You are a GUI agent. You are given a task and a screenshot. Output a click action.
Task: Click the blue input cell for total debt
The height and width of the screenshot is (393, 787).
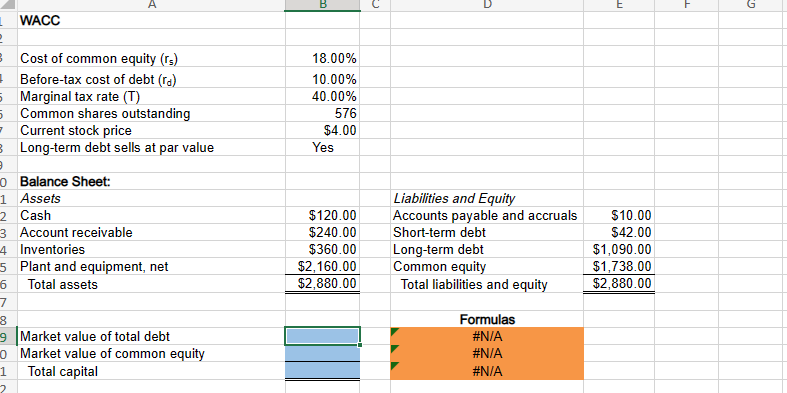point(323,336)
